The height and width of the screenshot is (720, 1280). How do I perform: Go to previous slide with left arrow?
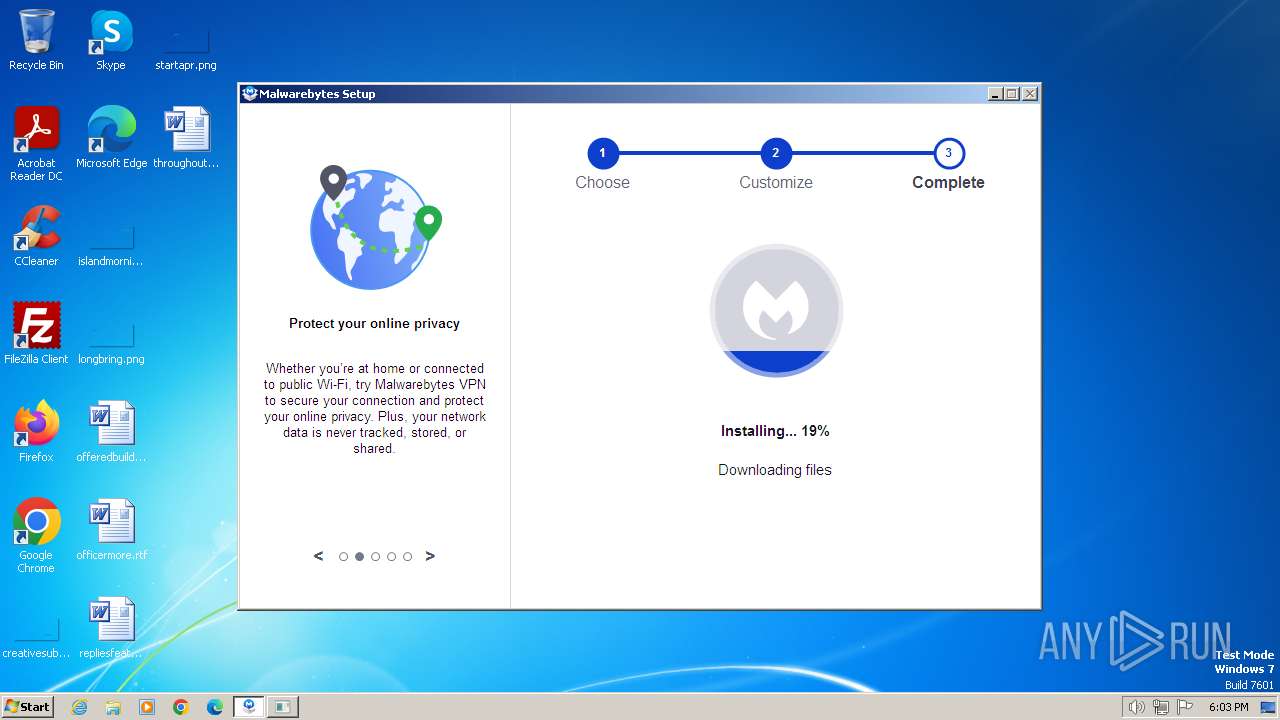pyautogui.click(x=319, y=556)
